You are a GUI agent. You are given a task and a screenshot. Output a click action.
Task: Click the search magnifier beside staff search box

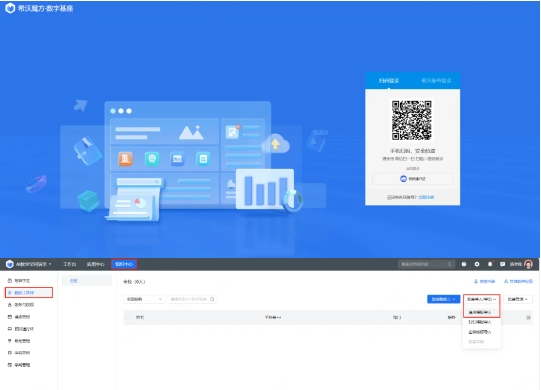tap(212, 299)
